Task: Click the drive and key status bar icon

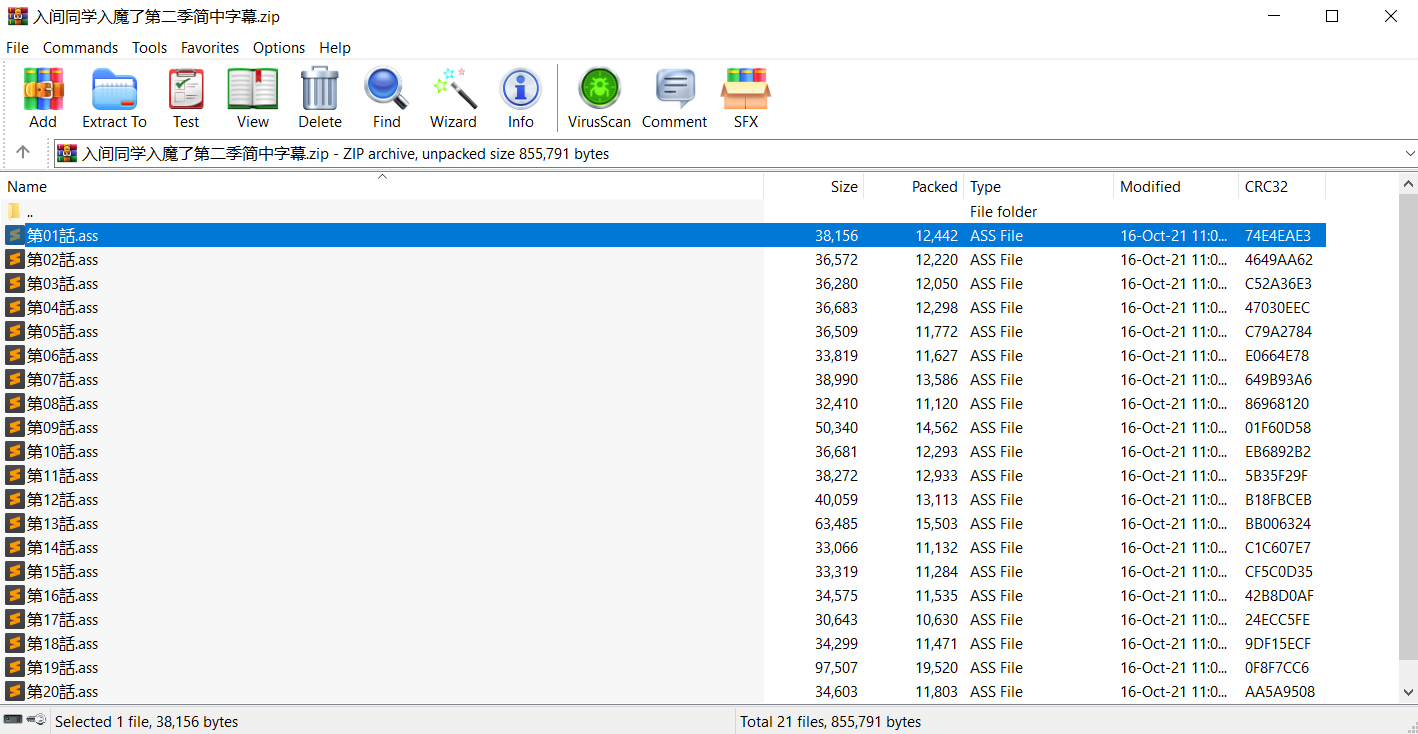Action: (x=25, y=720)
